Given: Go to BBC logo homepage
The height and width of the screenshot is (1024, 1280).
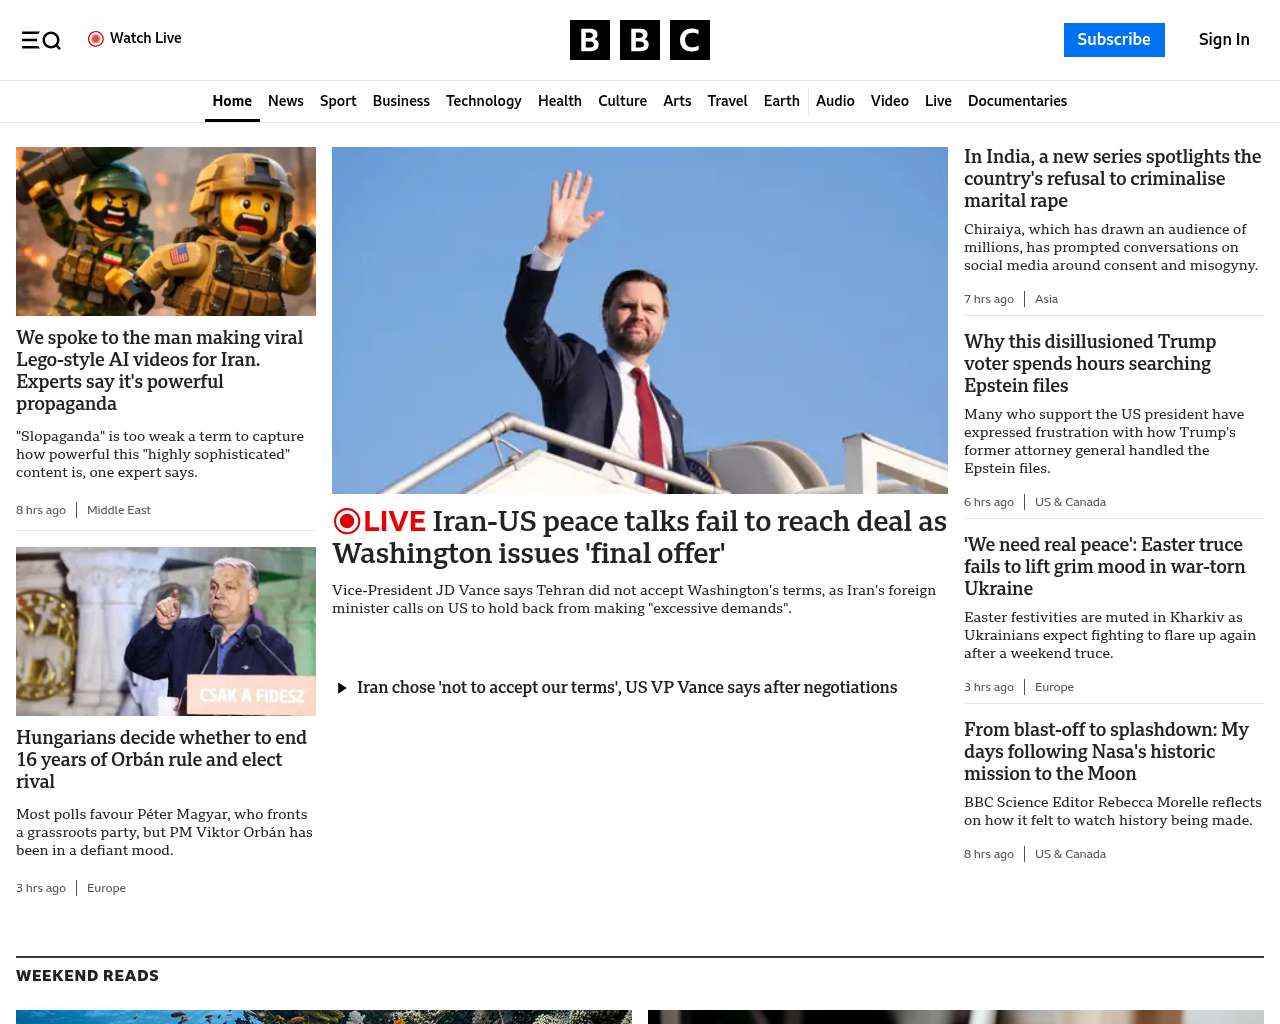Looking at the screenshot, I should (x=640, y=40).
